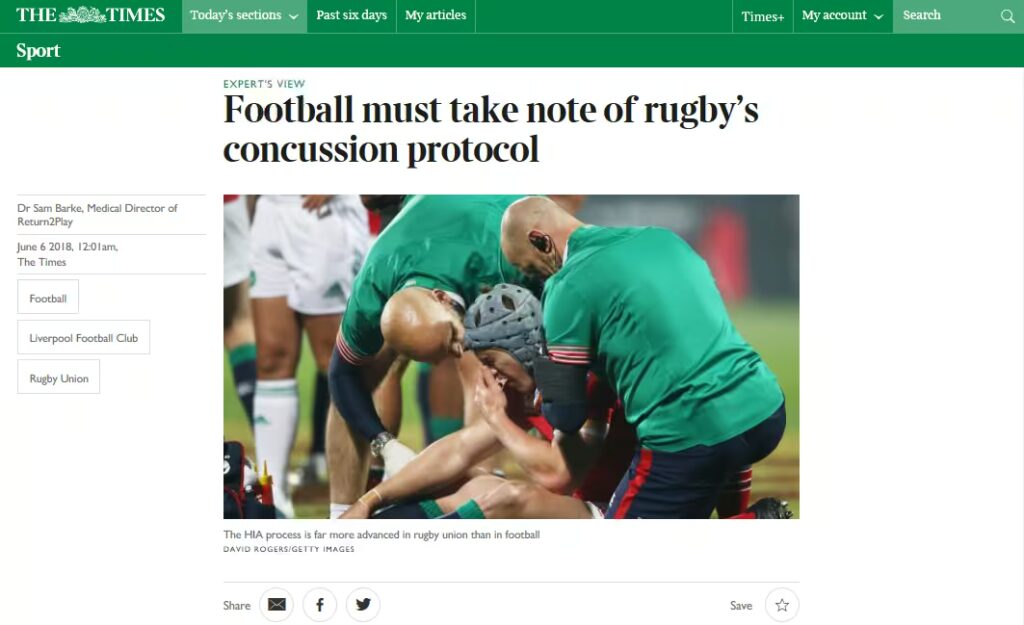Click The Times logo crest
The height and width of the screenshot is (625, 1024).
pos(82,15)
